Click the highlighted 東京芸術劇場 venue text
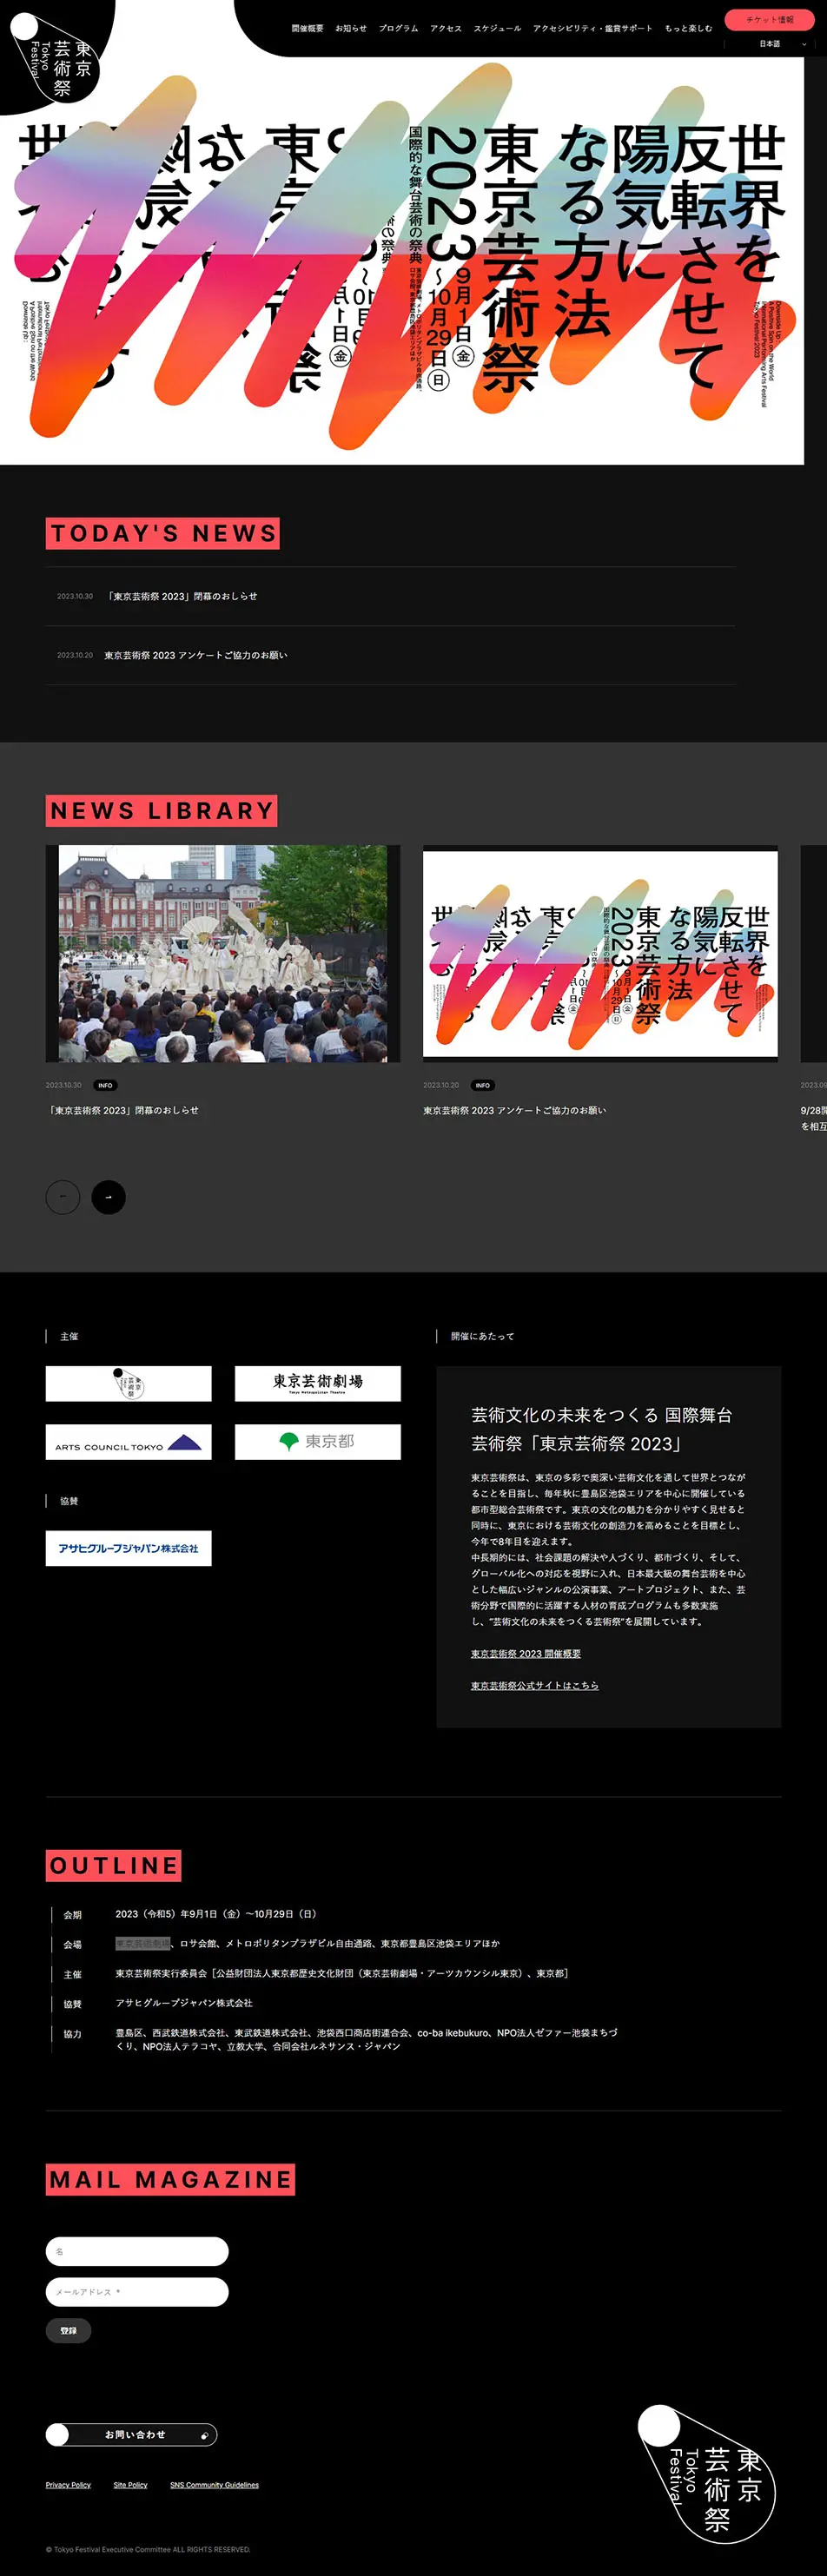This screenshot has width=827, height=2576. pyautogui.click(x=143, y=1943)
